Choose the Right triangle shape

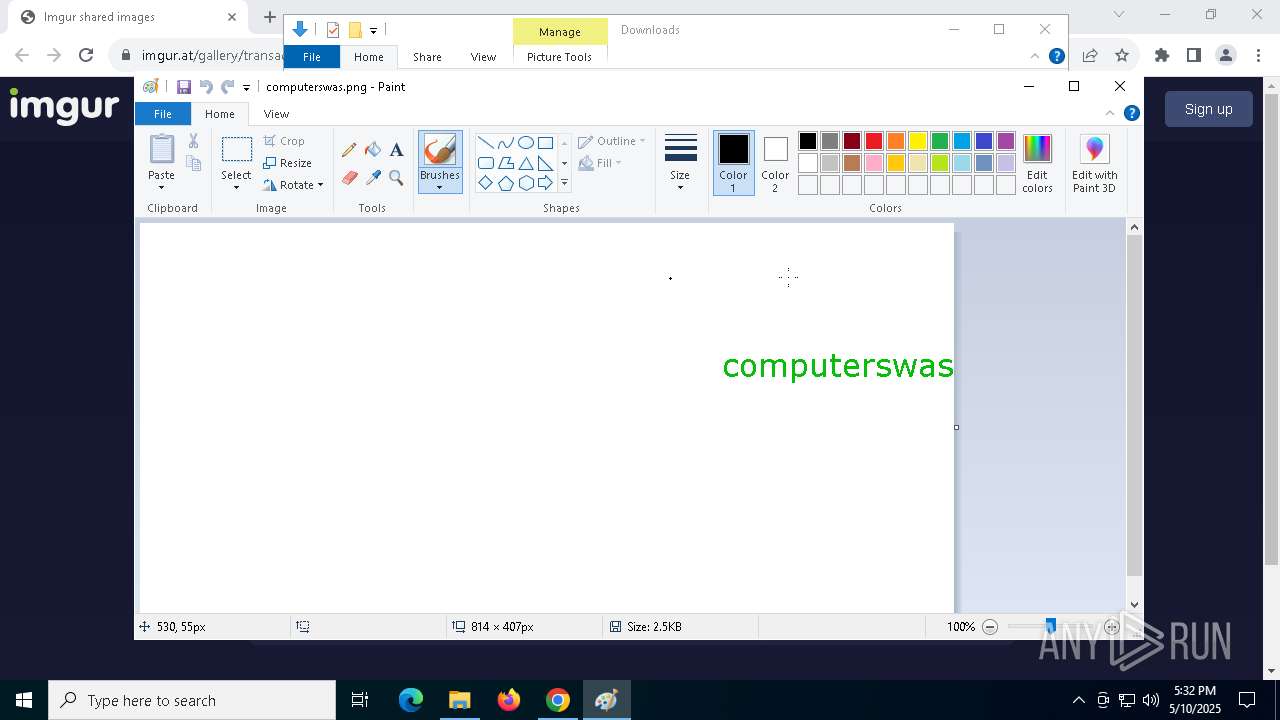point(545,163)
